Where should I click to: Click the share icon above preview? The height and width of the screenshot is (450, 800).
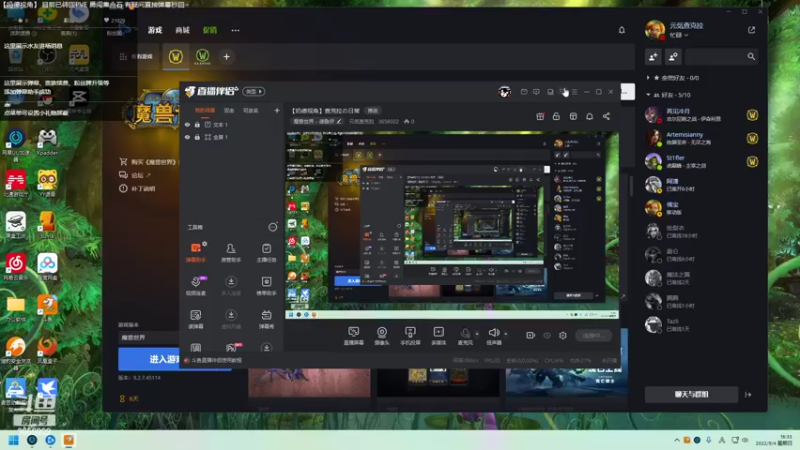(x=606, y=116)
